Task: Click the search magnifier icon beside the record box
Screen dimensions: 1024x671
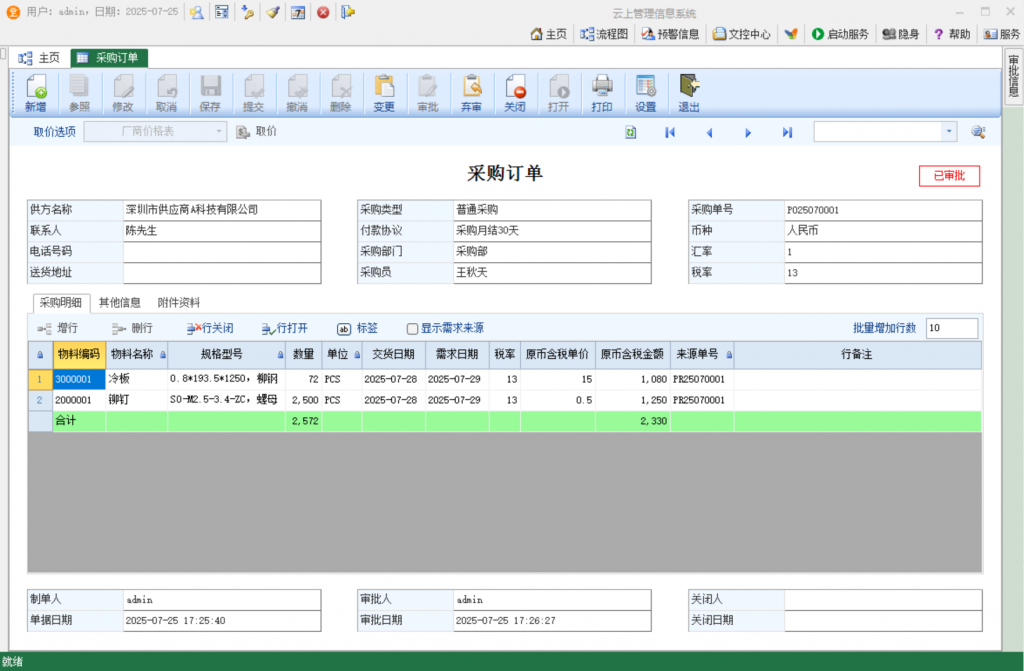Action: [978, 132]
